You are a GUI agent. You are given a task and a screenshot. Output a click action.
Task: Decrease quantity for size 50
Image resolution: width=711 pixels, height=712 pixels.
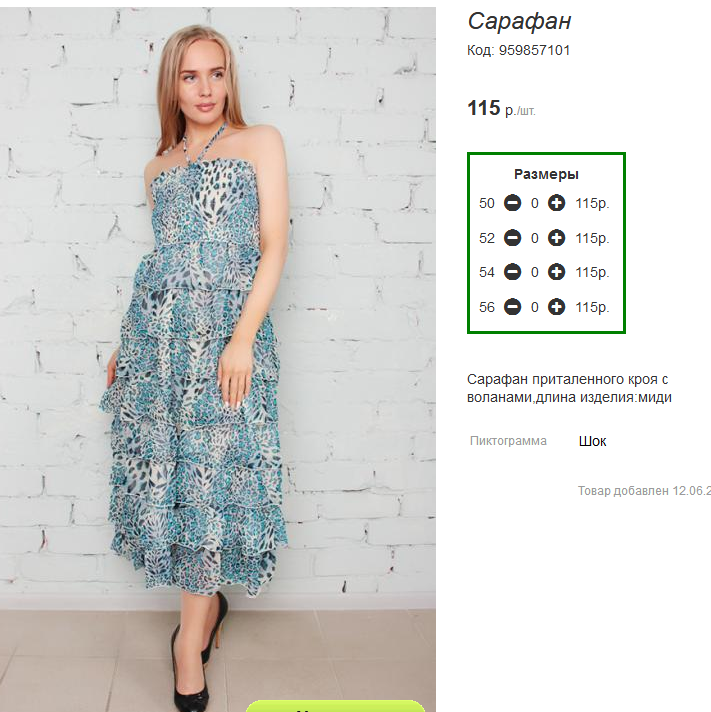click(x=513, y=203)
